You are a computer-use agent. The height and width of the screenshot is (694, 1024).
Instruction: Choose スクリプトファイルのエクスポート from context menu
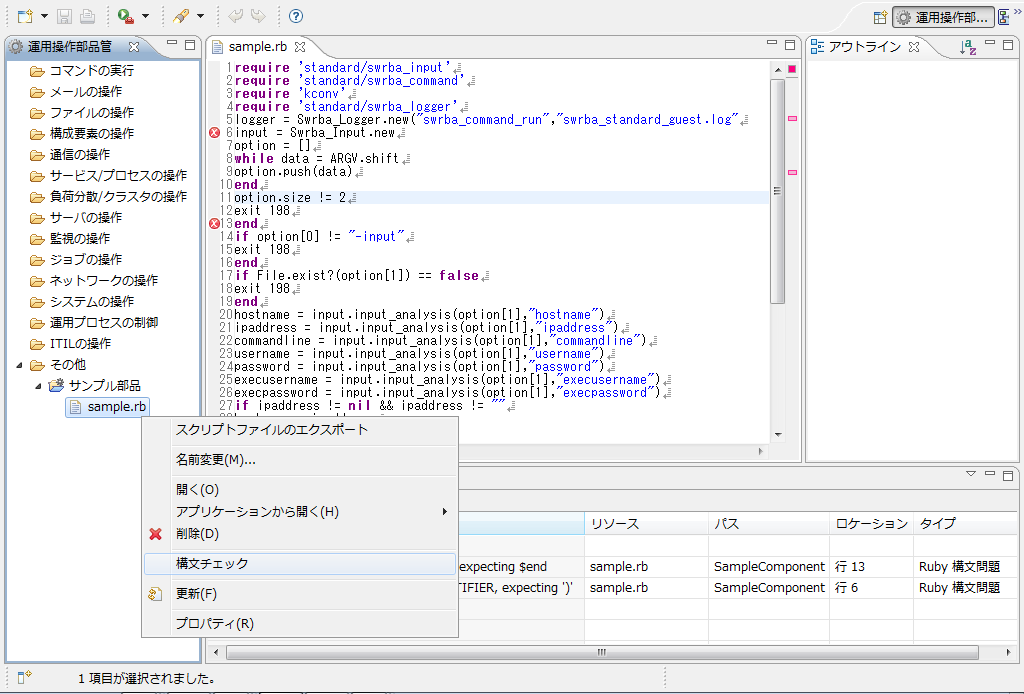pos(300,430)
